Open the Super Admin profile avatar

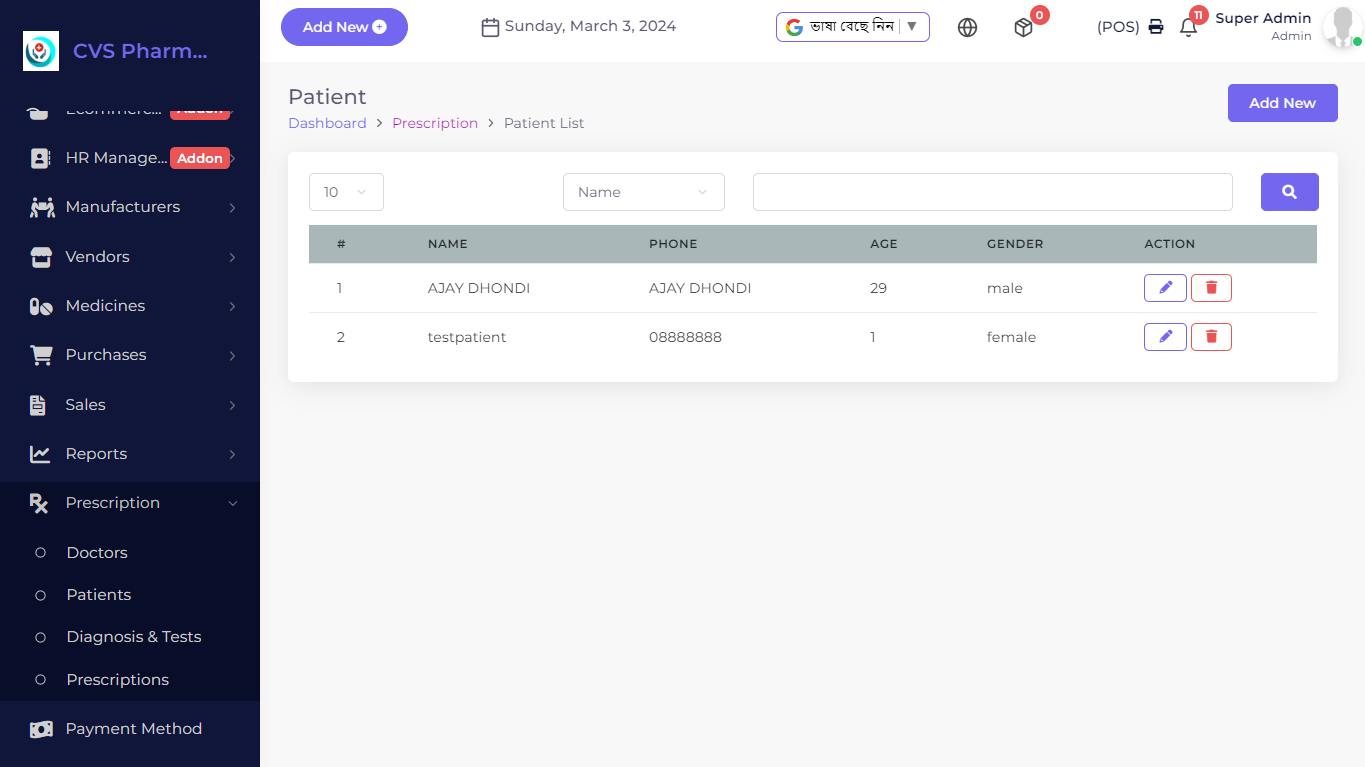coord(1340,27)
